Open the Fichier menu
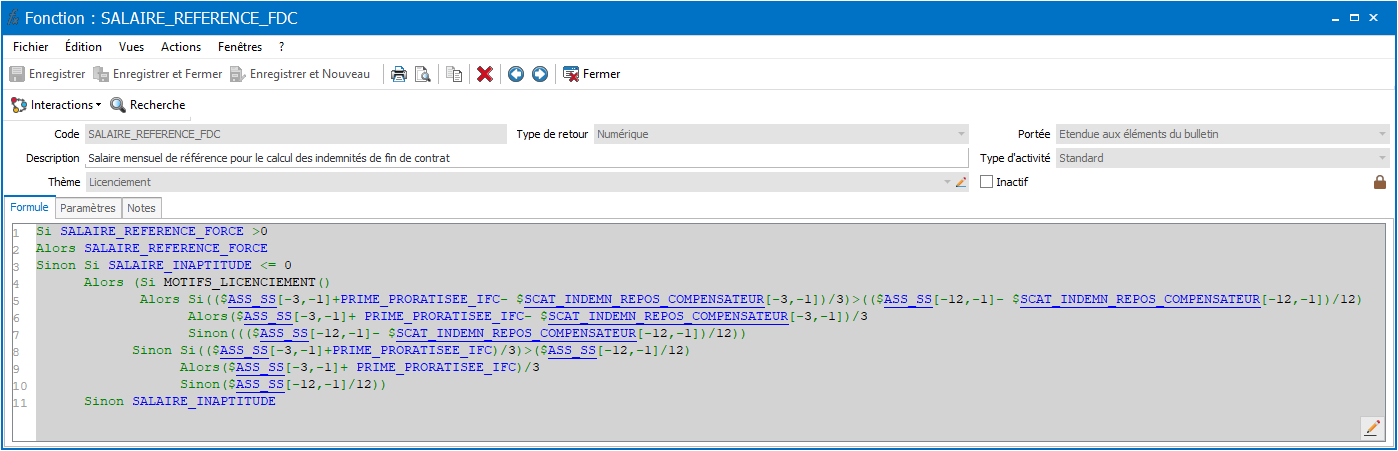 pos(31,47)
